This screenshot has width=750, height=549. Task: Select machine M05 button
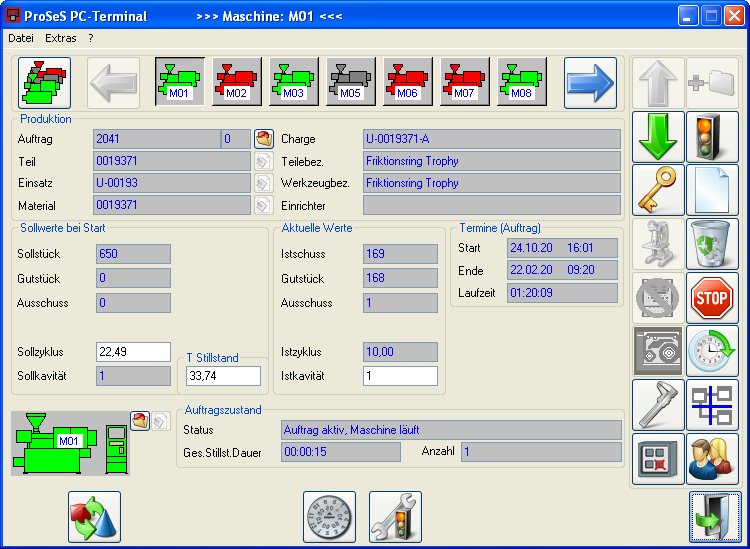[351, 81]
